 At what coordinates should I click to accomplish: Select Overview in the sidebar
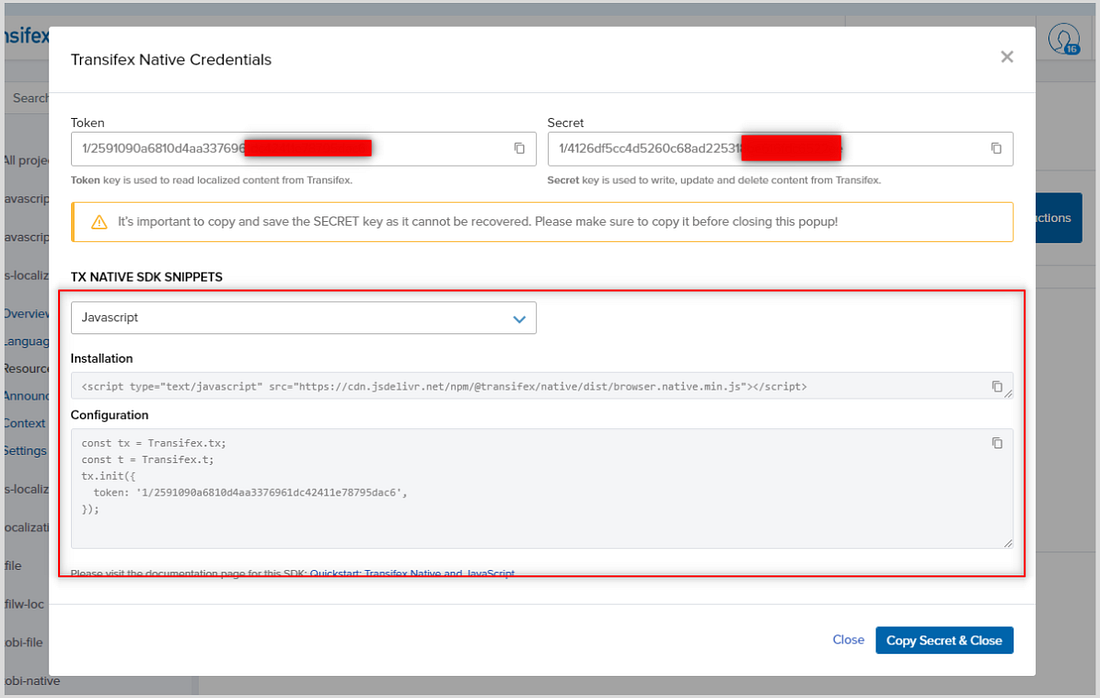point(25,313)
